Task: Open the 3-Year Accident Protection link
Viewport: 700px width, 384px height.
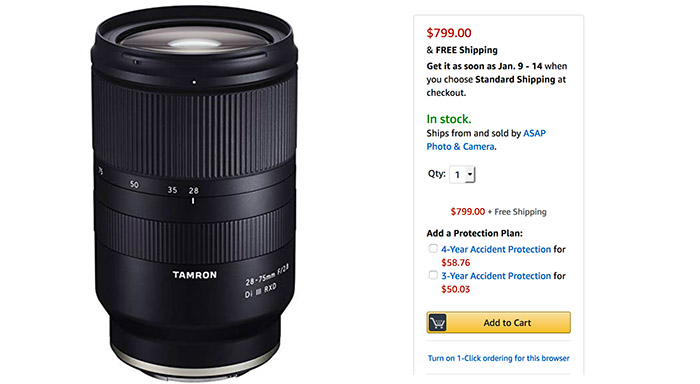Action: click(496, 276)
